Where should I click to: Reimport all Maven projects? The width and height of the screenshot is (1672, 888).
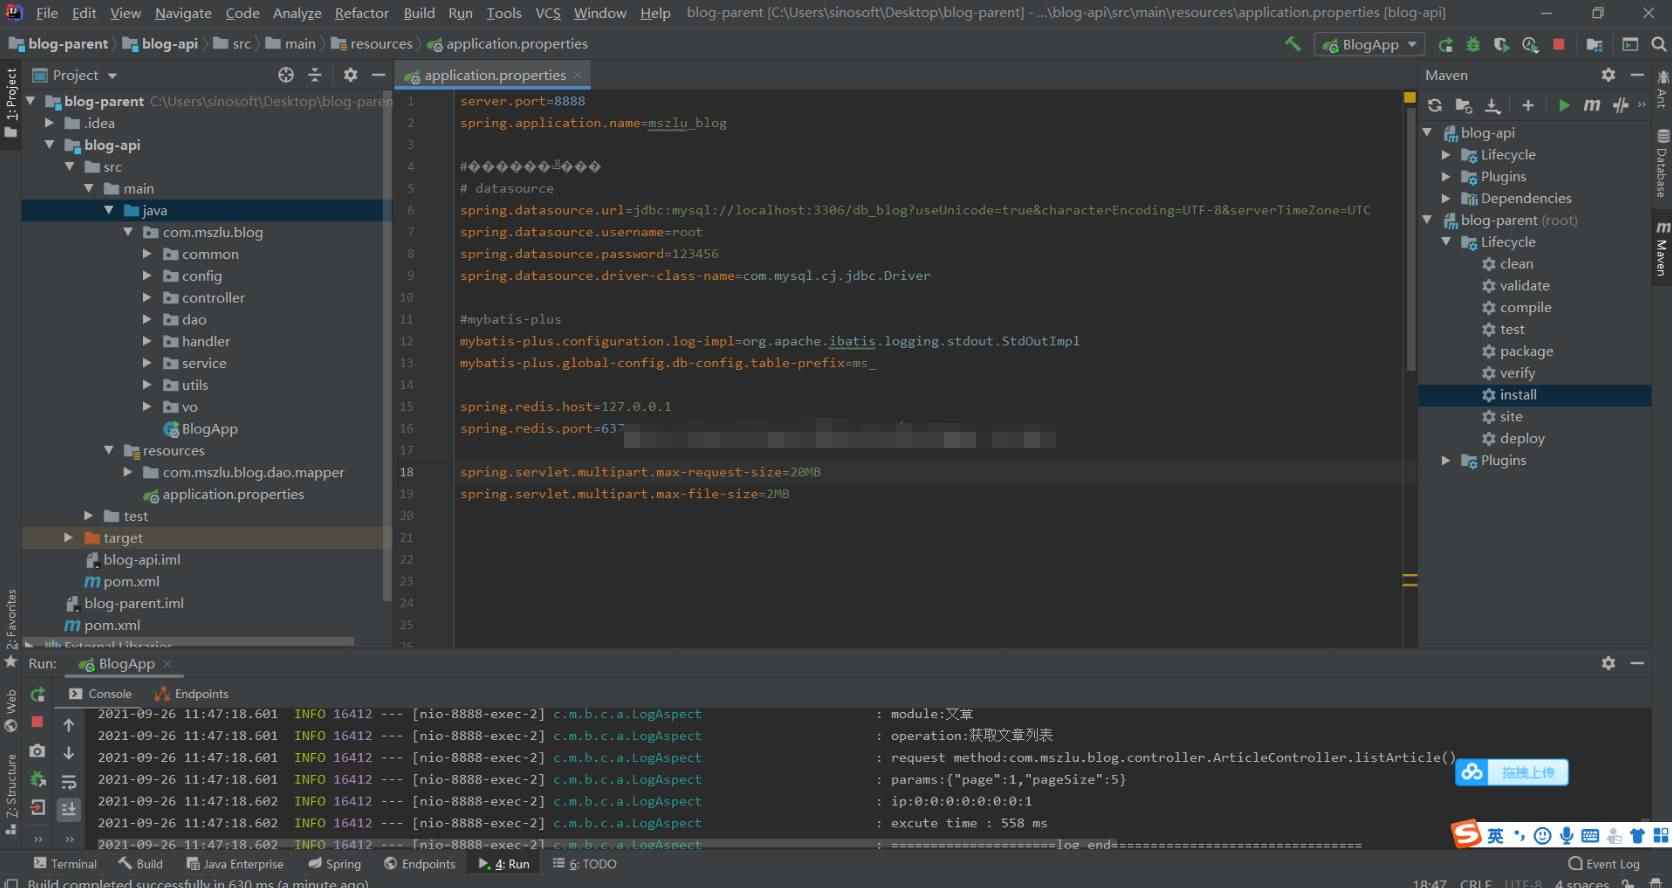click(x=1435, y=105)
